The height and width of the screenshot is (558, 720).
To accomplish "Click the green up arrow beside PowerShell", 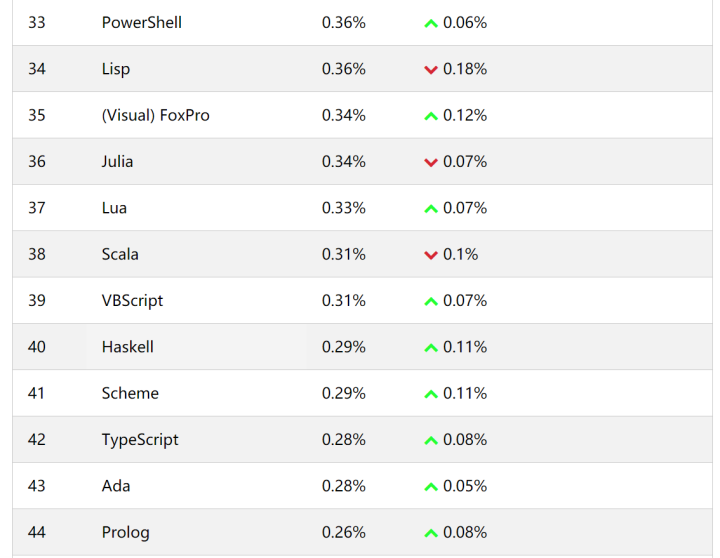I will point(431,23).
